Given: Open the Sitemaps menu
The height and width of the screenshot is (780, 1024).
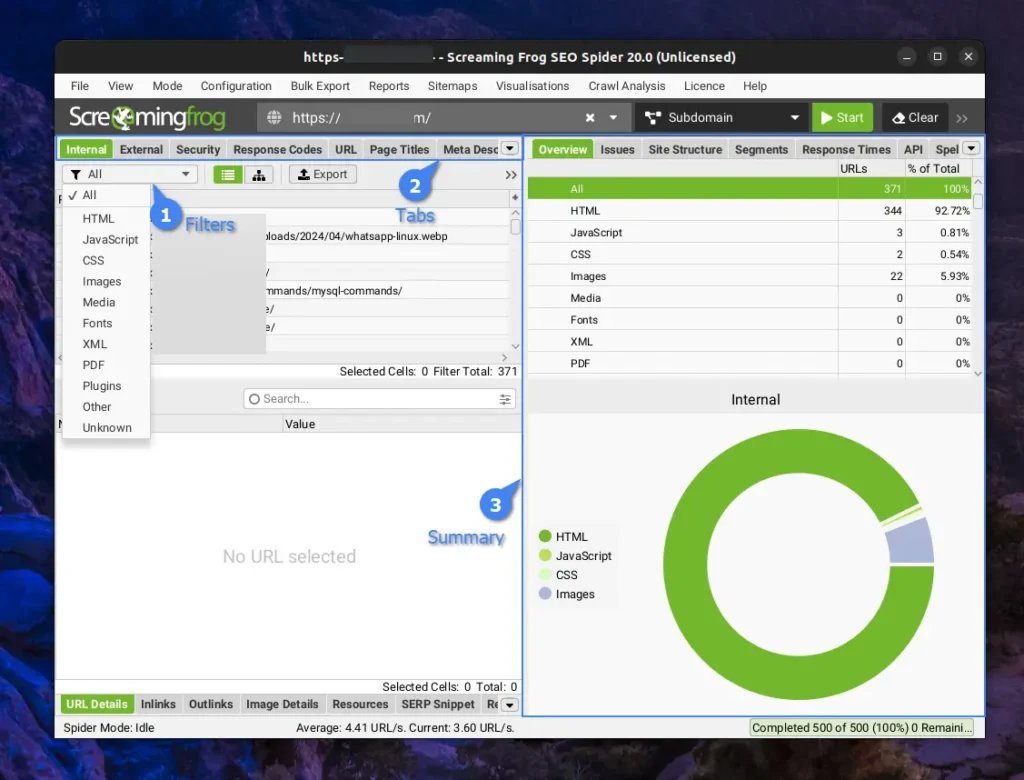Looking at the screenshot, I should [453, 86].
